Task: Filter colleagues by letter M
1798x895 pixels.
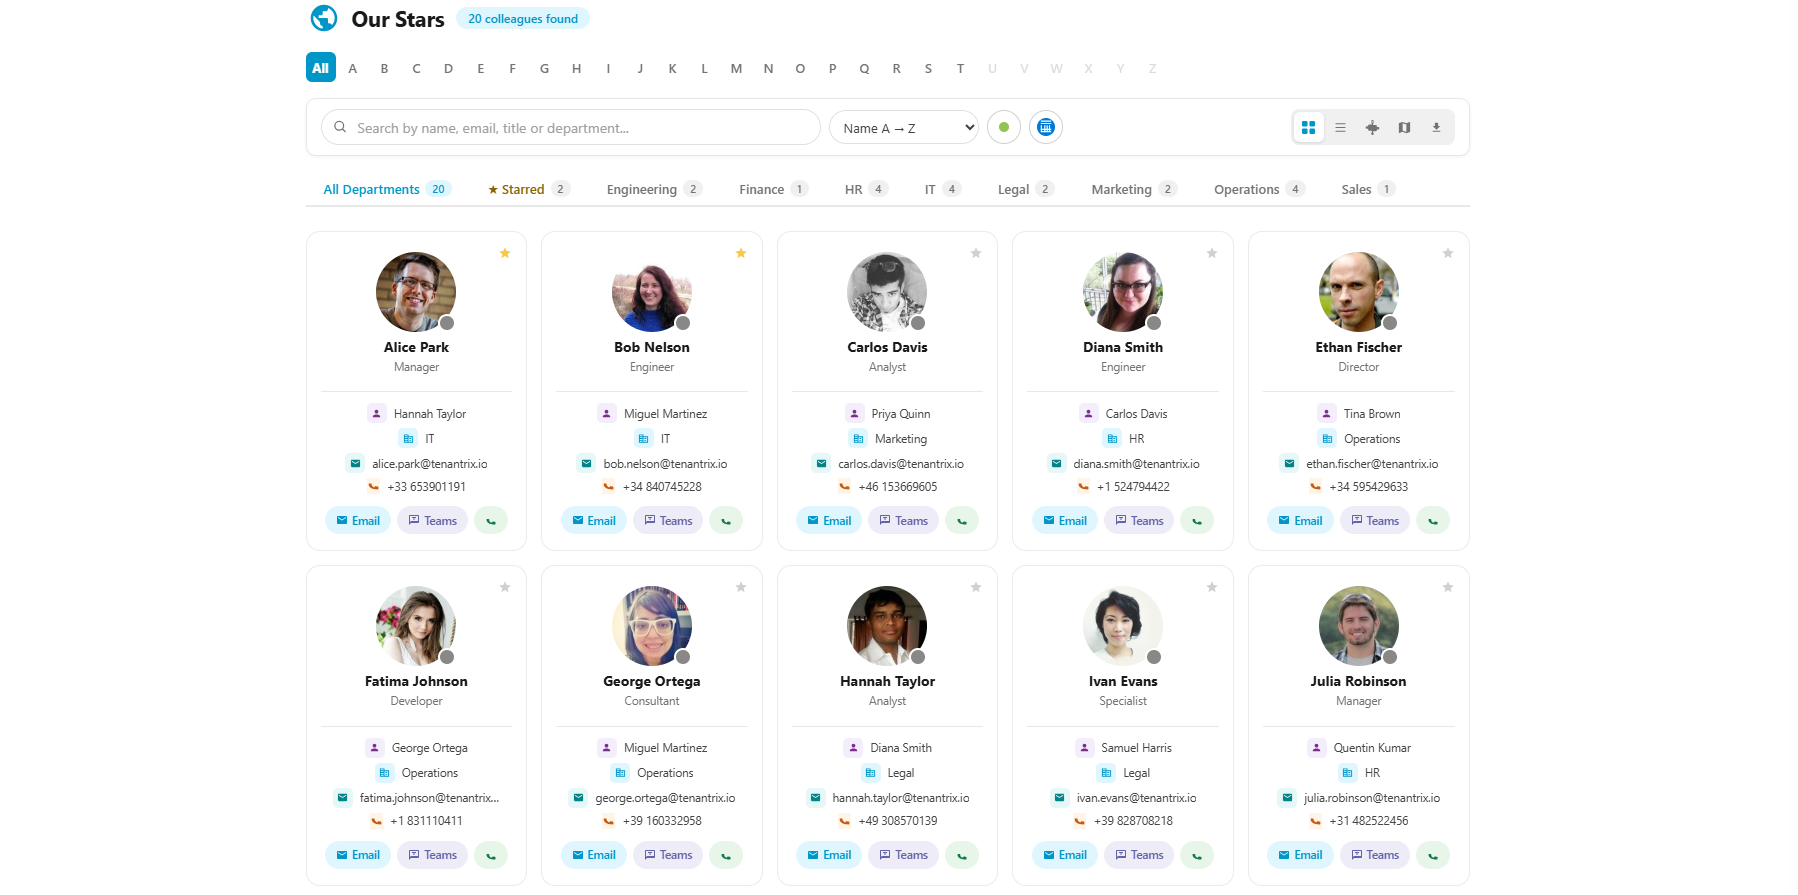Action: pos(736,69)
